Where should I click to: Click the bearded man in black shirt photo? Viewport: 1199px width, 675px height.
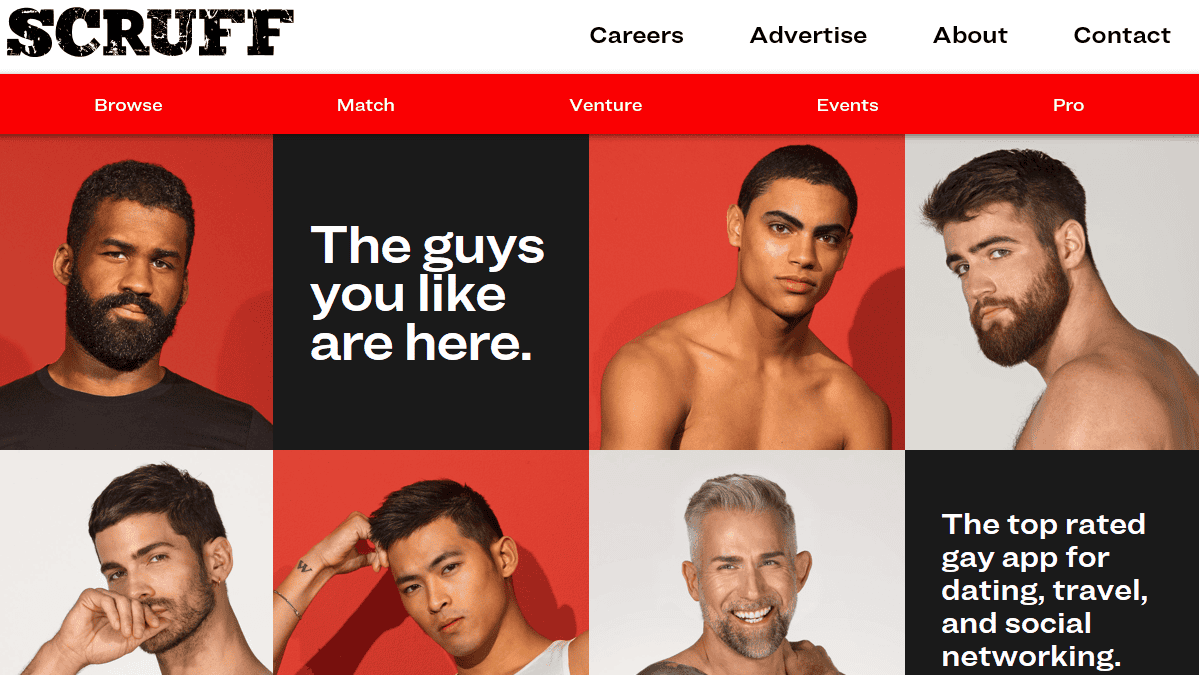coord(136,292)
